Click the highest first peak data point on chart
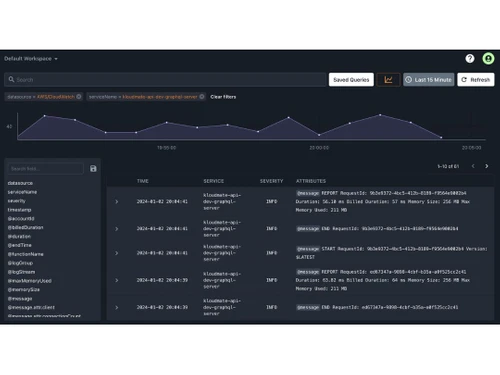 click(45, 116)
